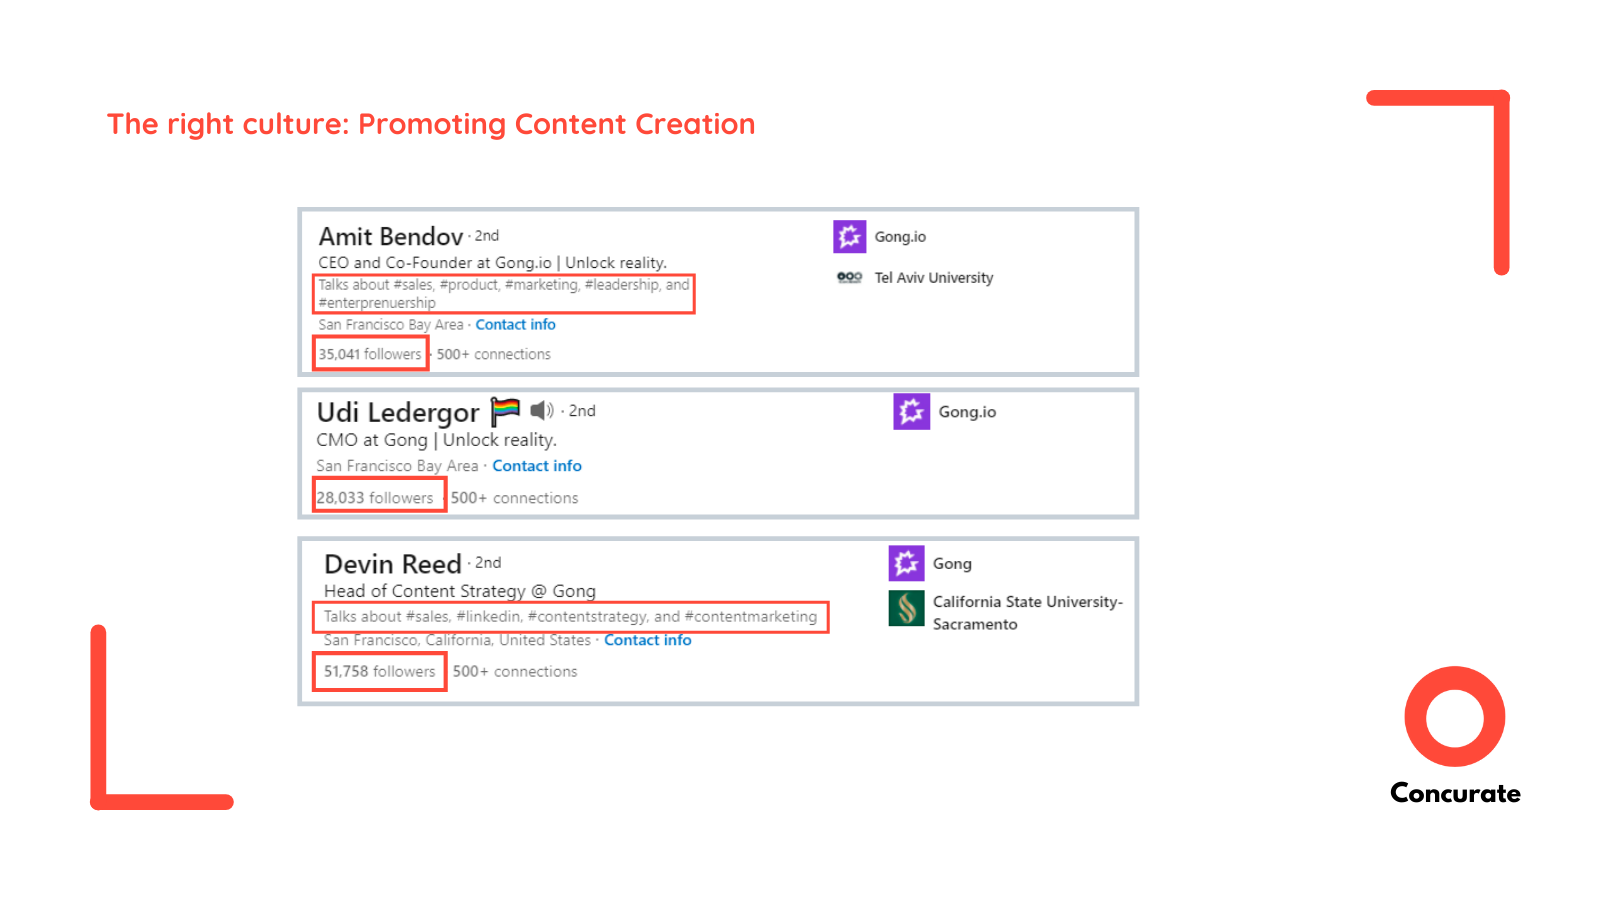The width and height of the screenshot is (1600, 900).
Task: Click the rainbow flag icon beside Udi Ledergor
Action: click(505, 411)
